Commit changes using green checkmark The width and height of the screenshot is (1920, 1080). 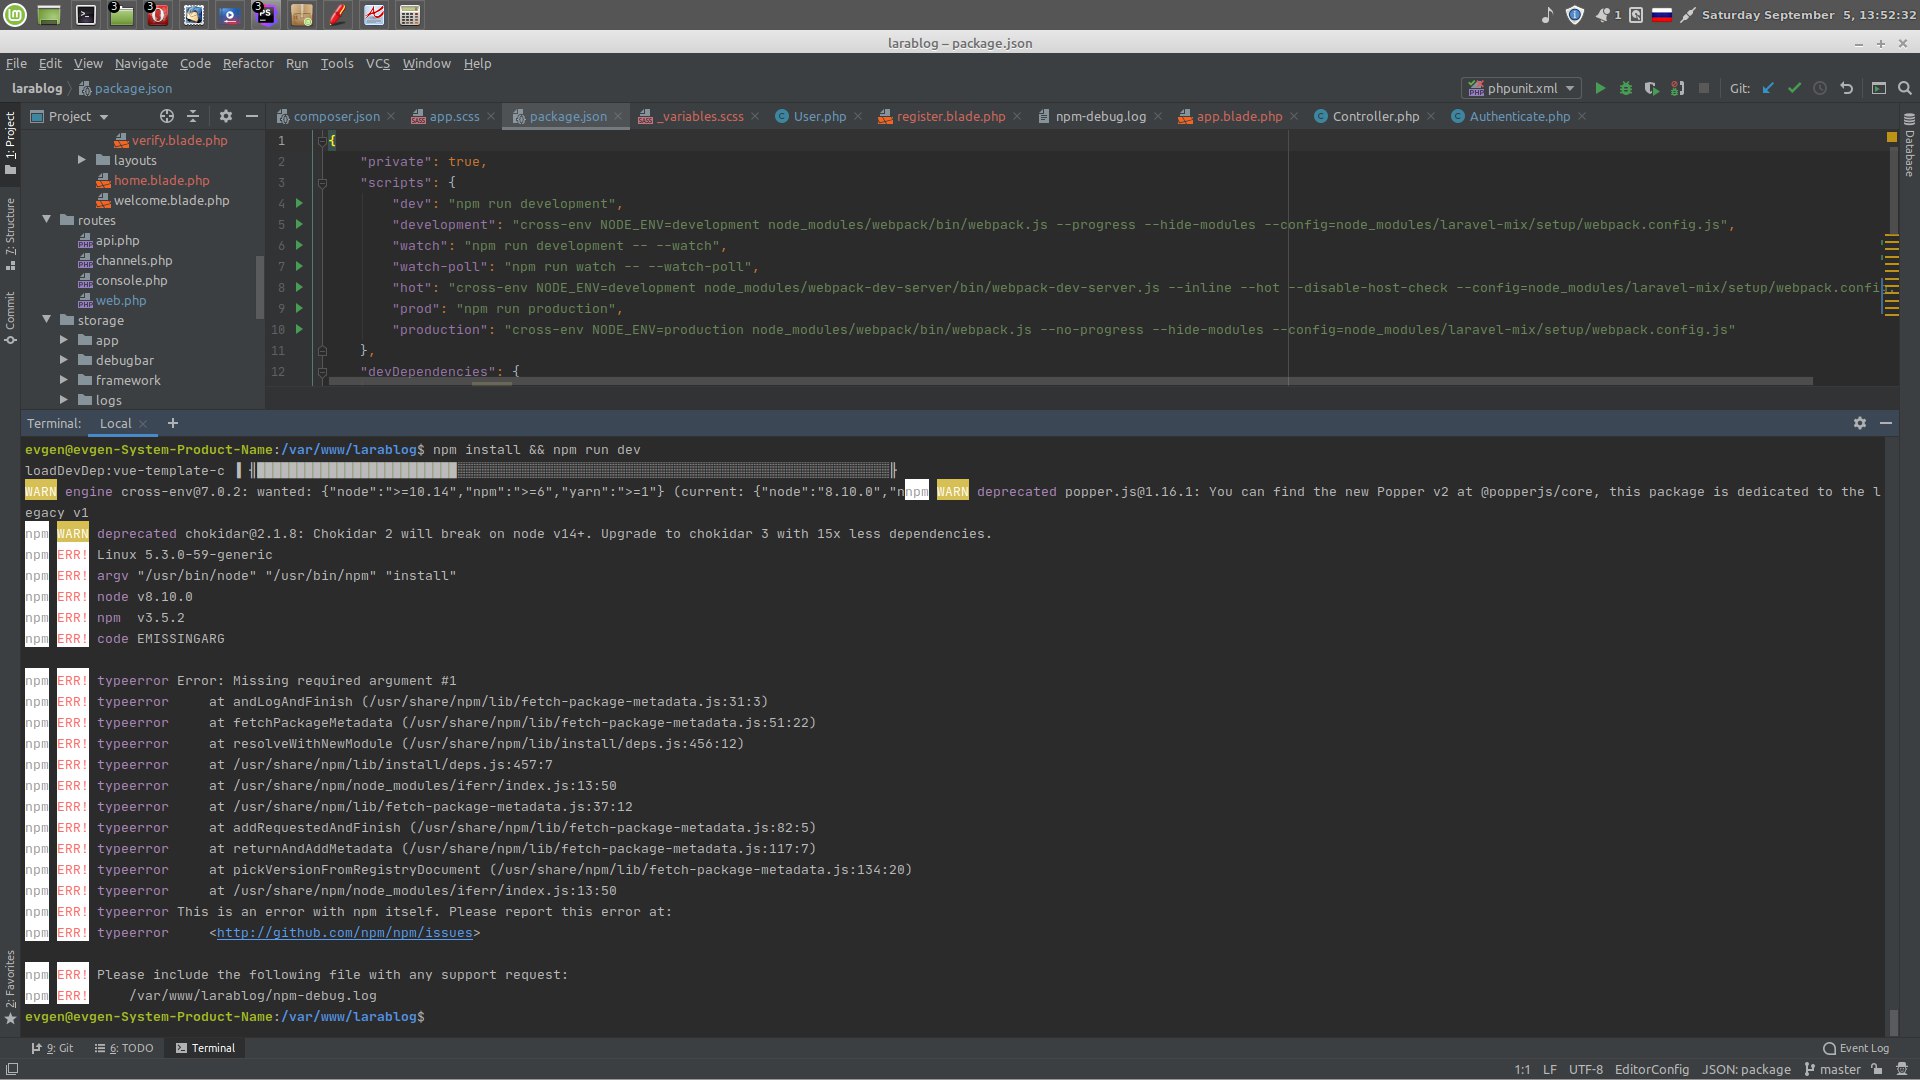coord(1794,88)
